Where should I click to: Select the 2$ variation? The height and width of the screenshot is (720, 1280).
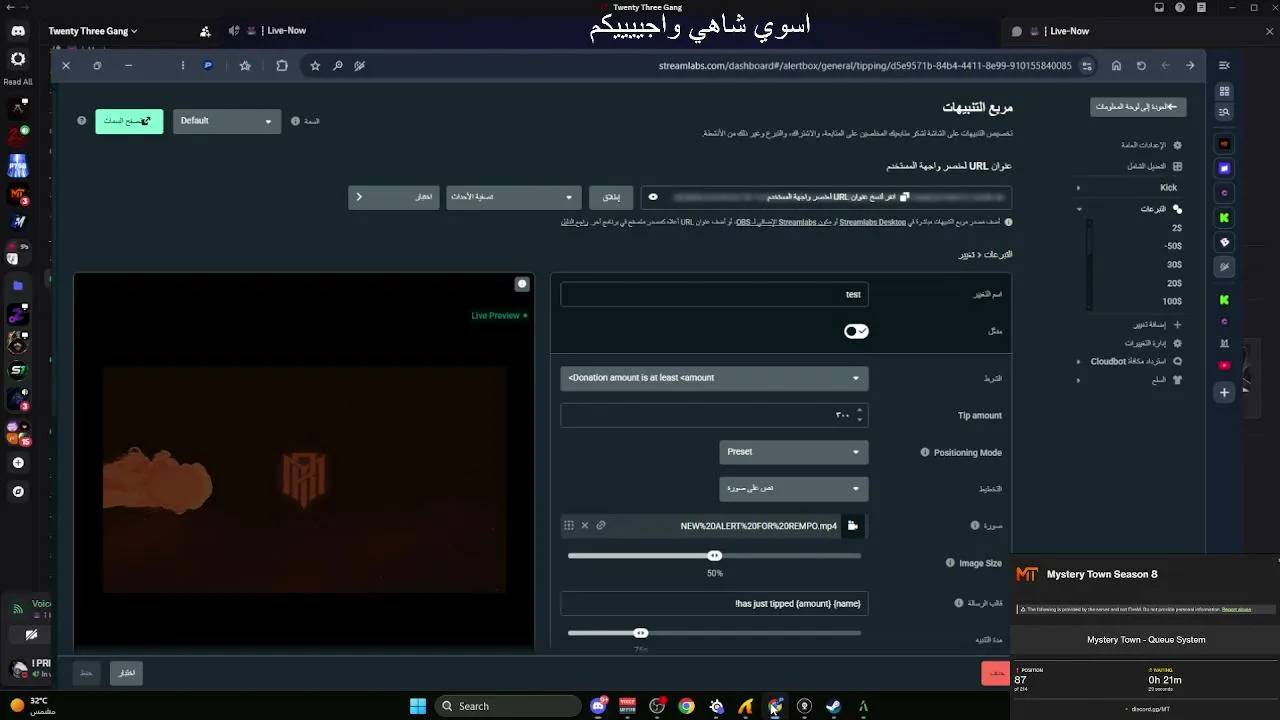pyautogui.click(x=1177, y=228)
